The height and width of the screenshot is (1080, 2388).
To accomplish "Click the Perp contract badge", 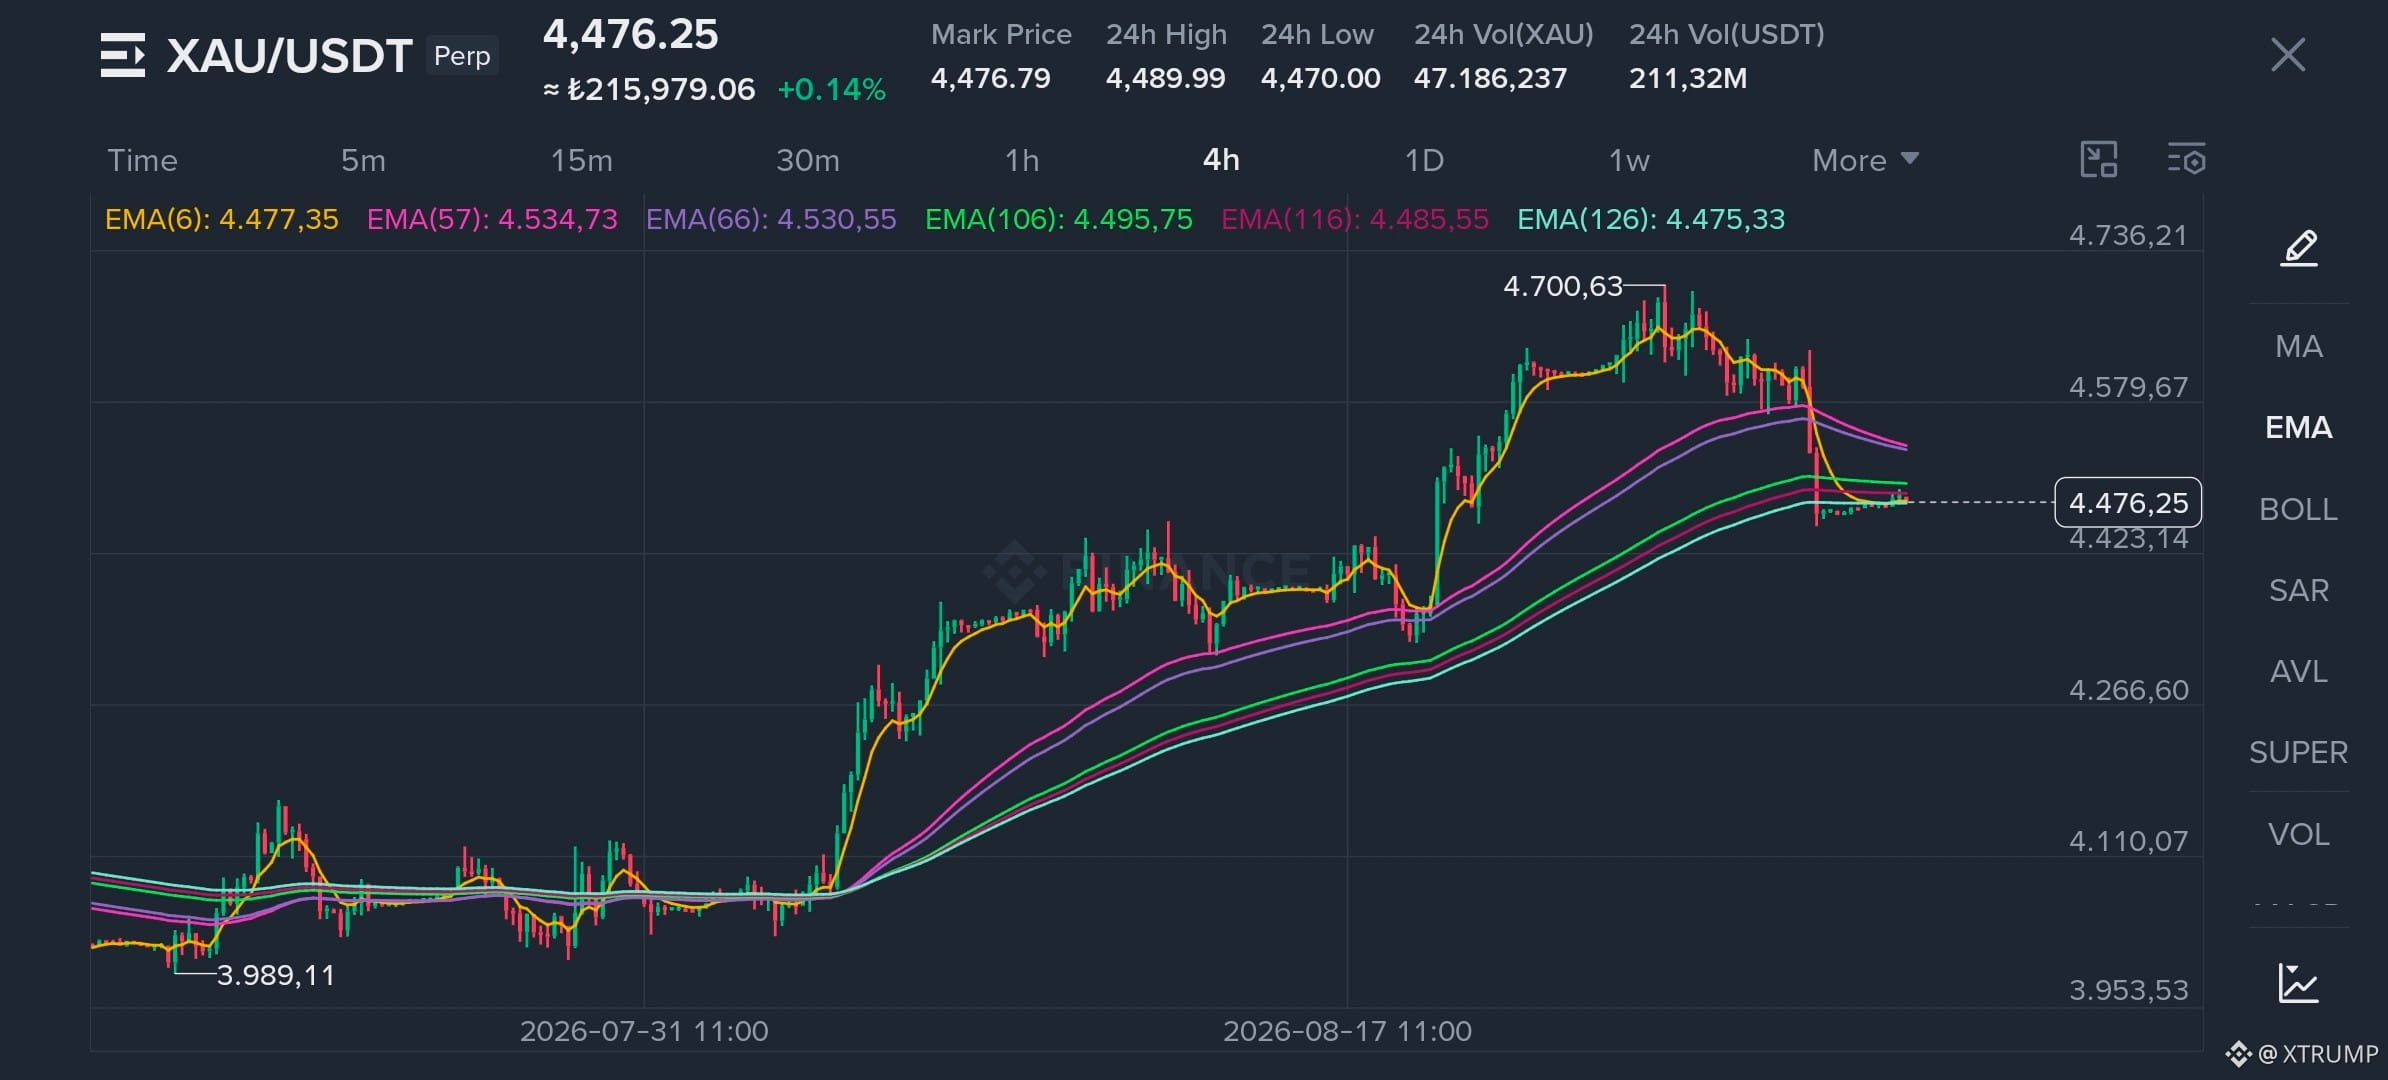I will point(462,56).
